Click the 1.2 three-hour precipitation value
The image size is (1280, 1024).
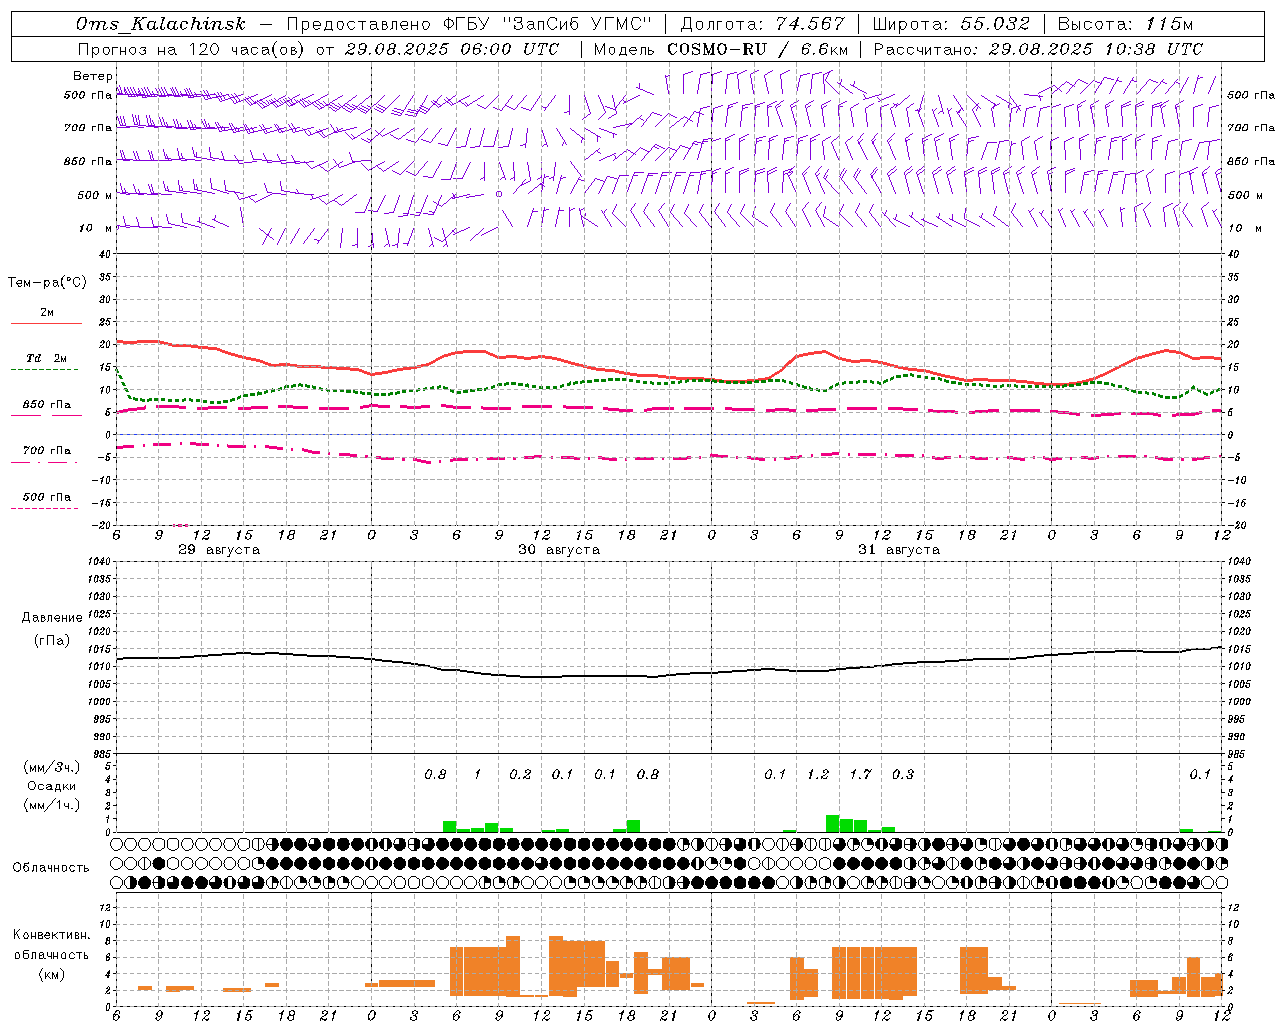(818, 774)
